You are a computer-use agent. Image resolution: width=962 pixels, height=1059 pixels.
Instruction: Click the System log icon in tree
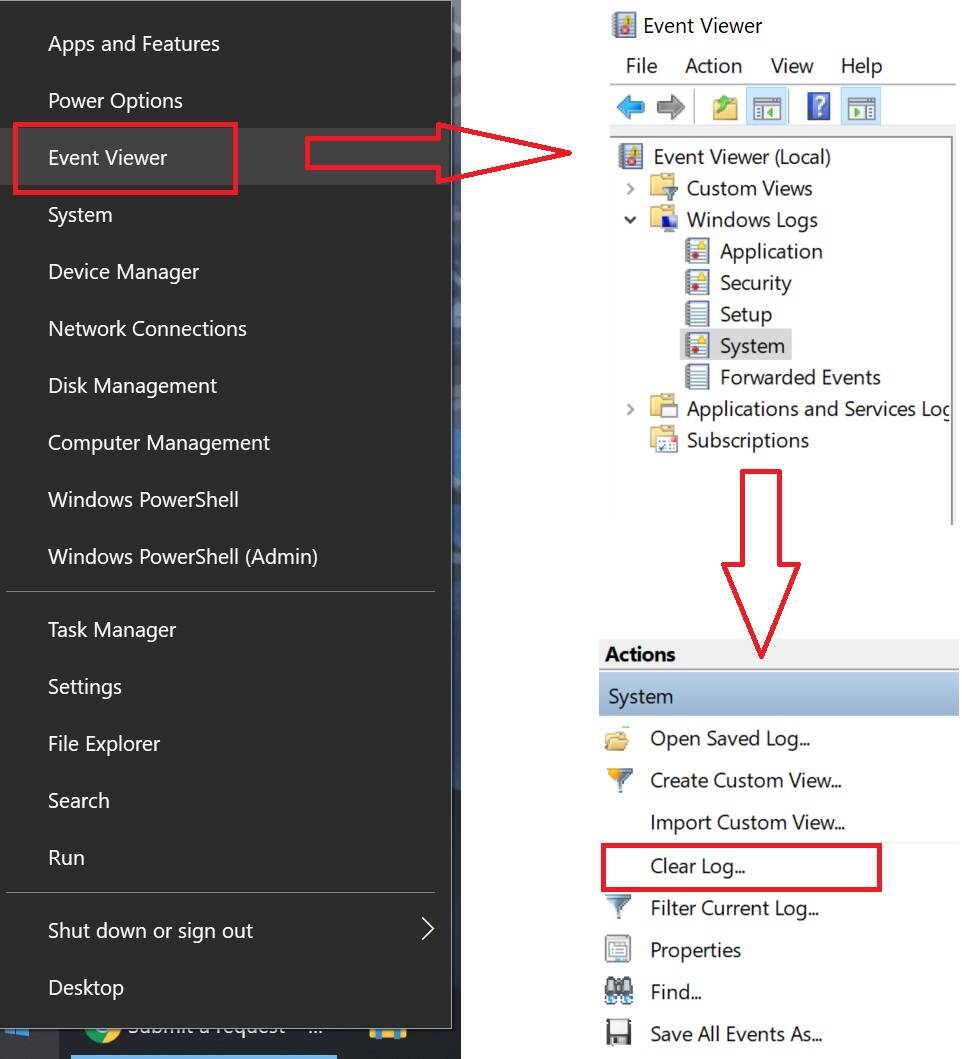[x=697, y=345]
